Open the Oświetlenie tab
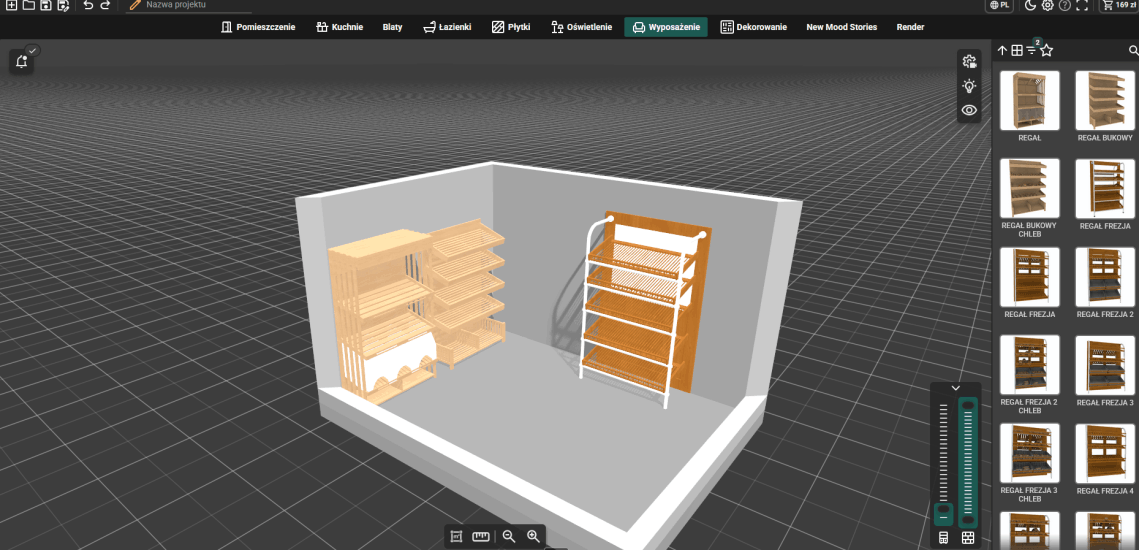Screen dimensions: 1139x550 point(581,27)
